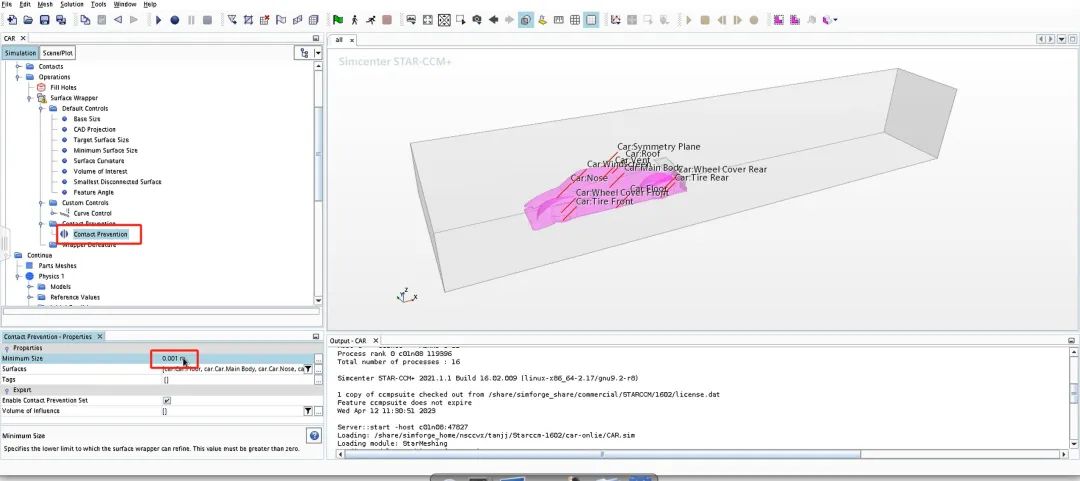Collapse the Expert properties section
This screenshot has height=481, width=1080.
coord(7,390)
